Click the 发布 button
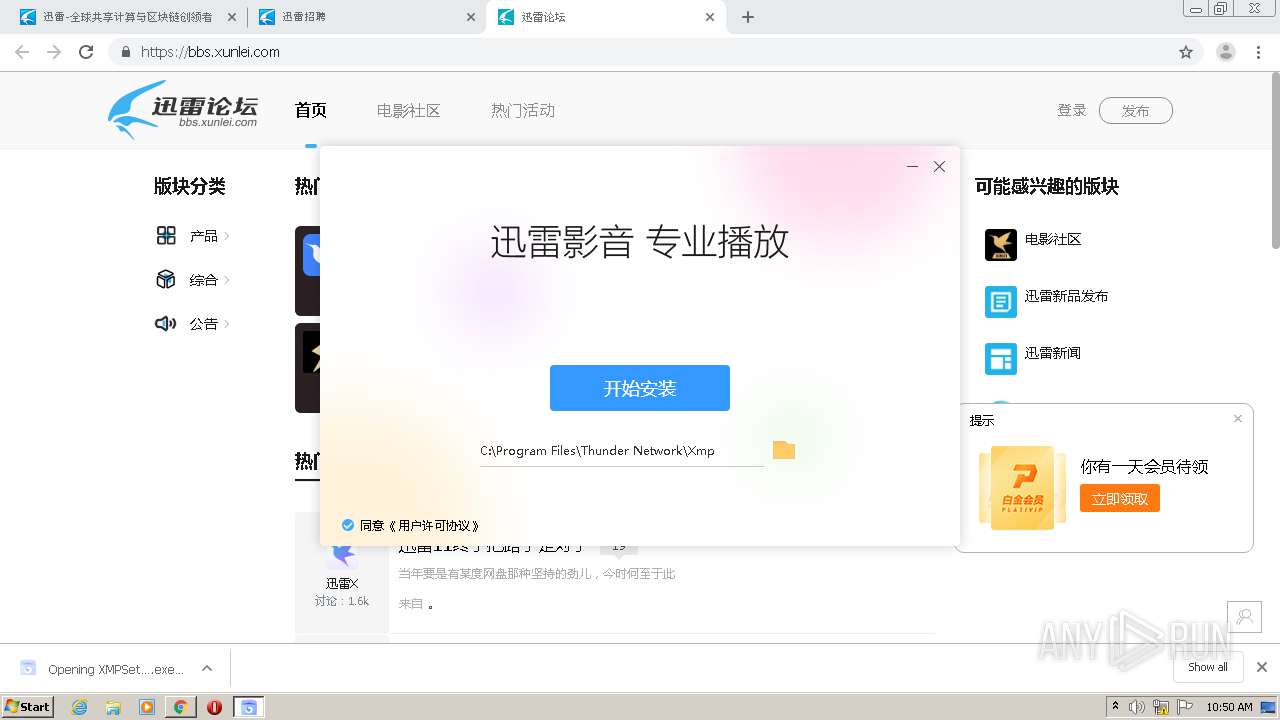1280x720 pixels. pos(1135,111)
